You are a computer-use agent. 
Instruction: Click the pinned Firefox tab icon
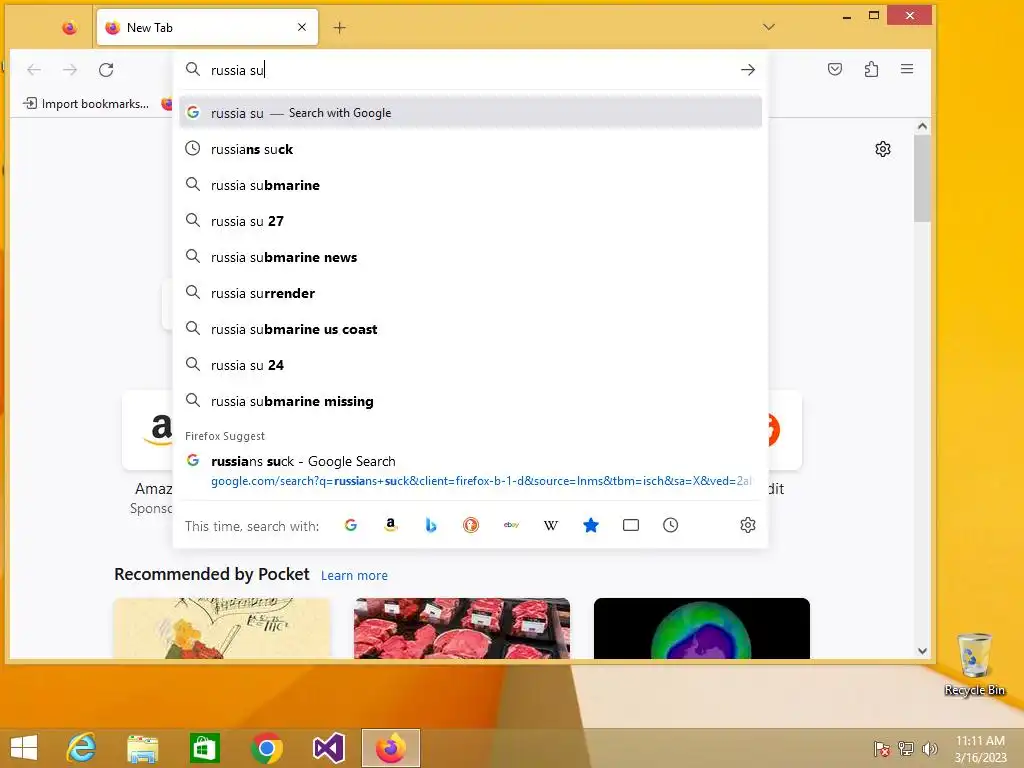(69, 27)
